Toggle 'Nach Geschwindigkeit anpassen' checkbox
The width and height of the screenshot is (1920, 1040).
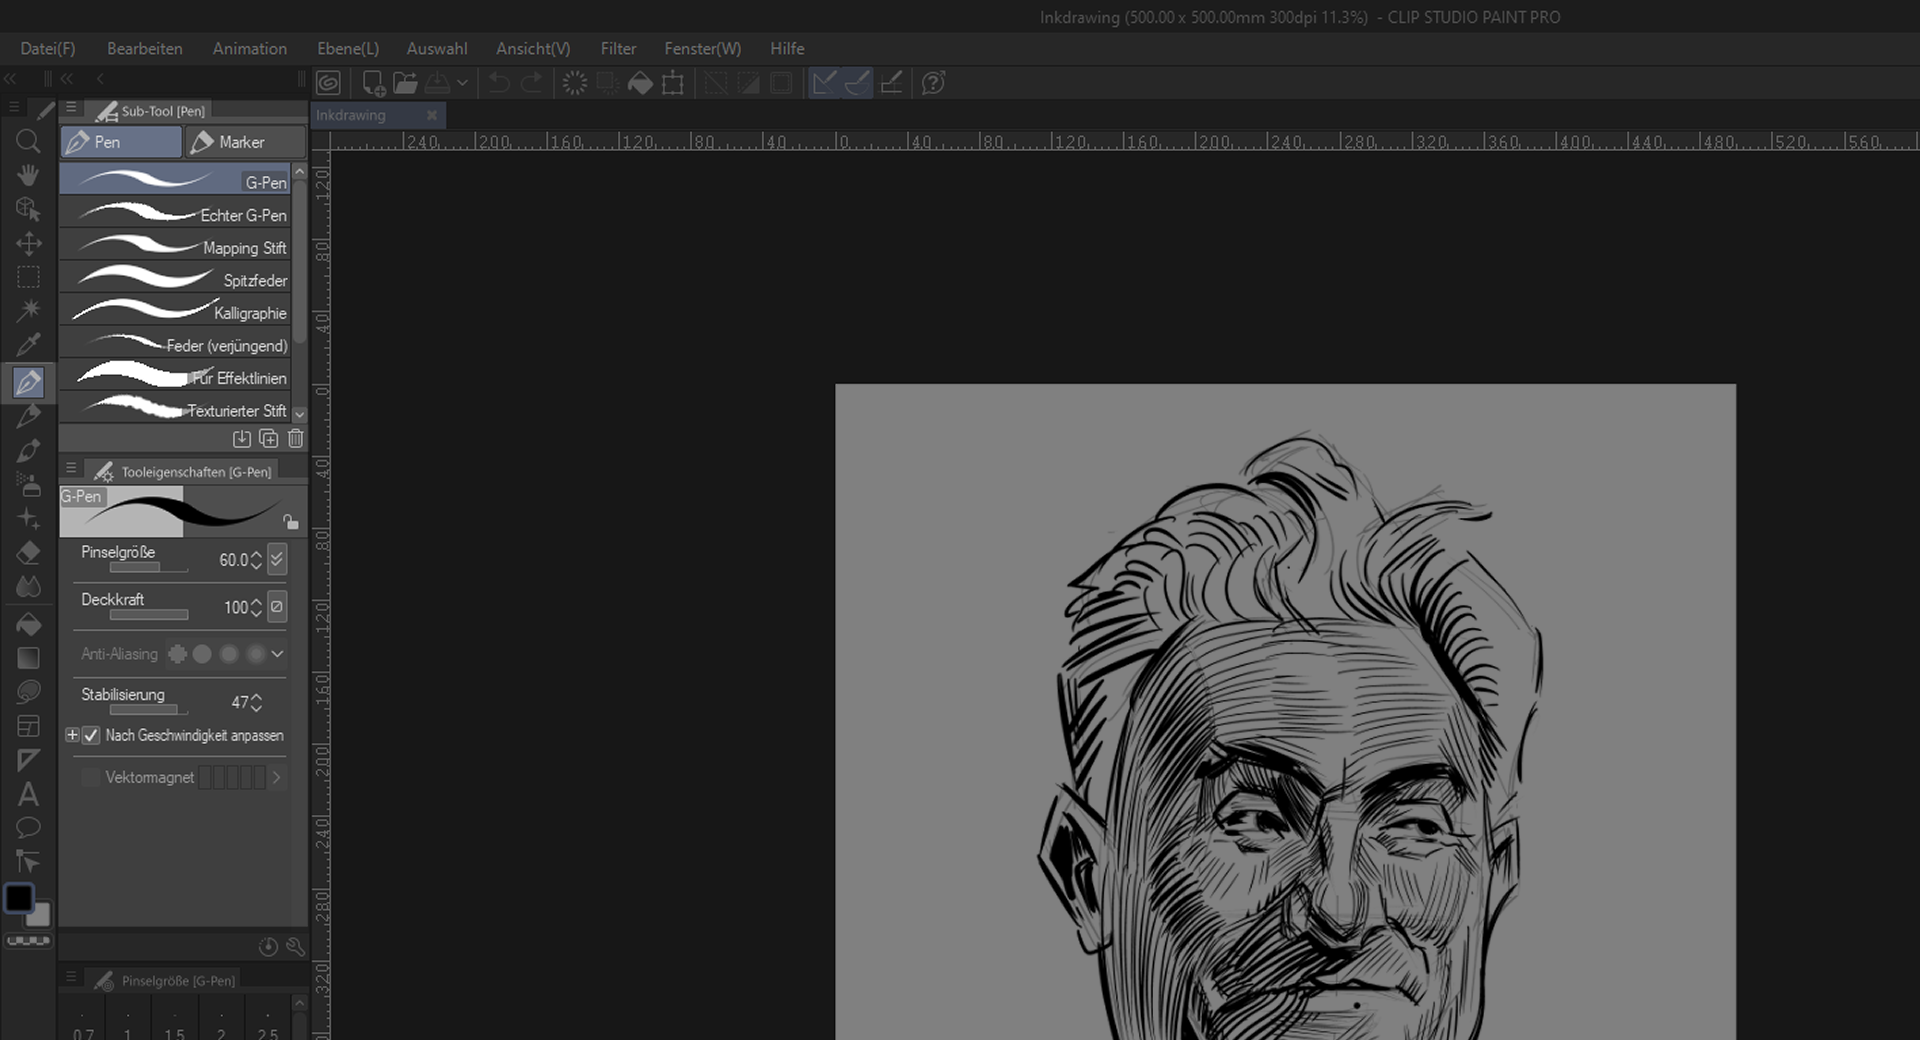91,735
